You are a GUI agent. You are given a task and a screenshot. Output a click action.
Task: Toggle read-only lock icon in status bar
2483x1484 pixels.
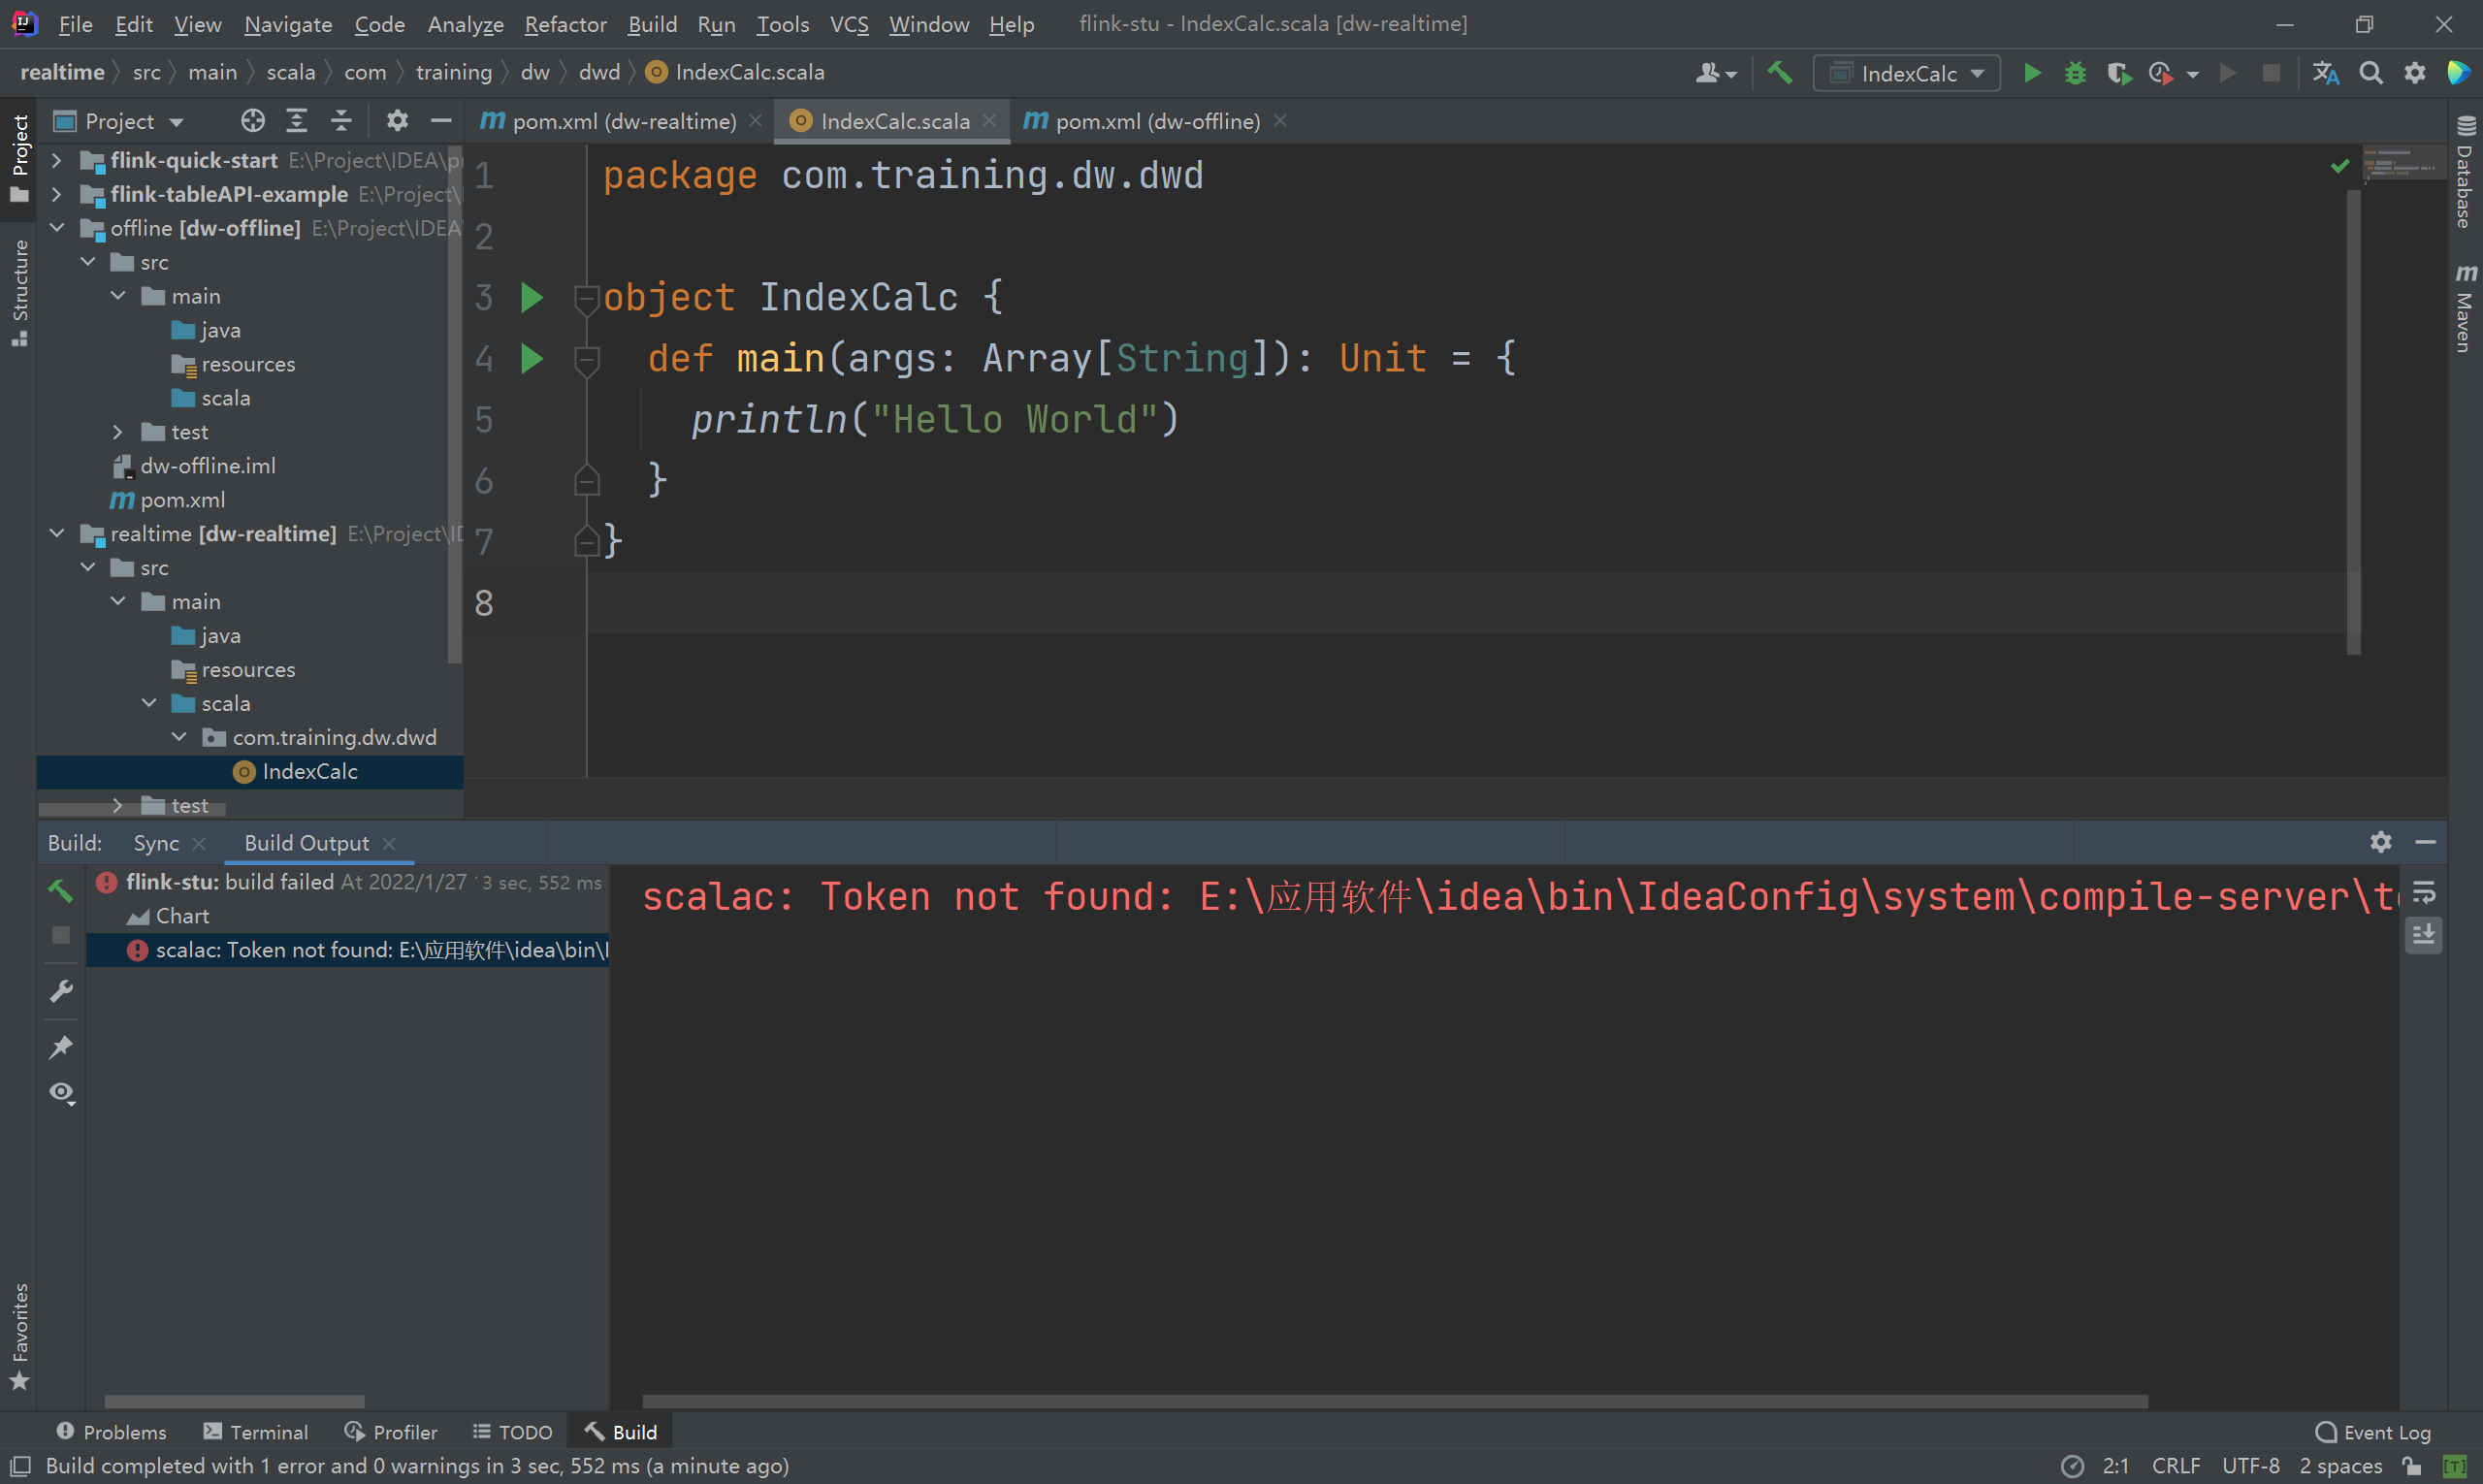coord(2413,1466)
